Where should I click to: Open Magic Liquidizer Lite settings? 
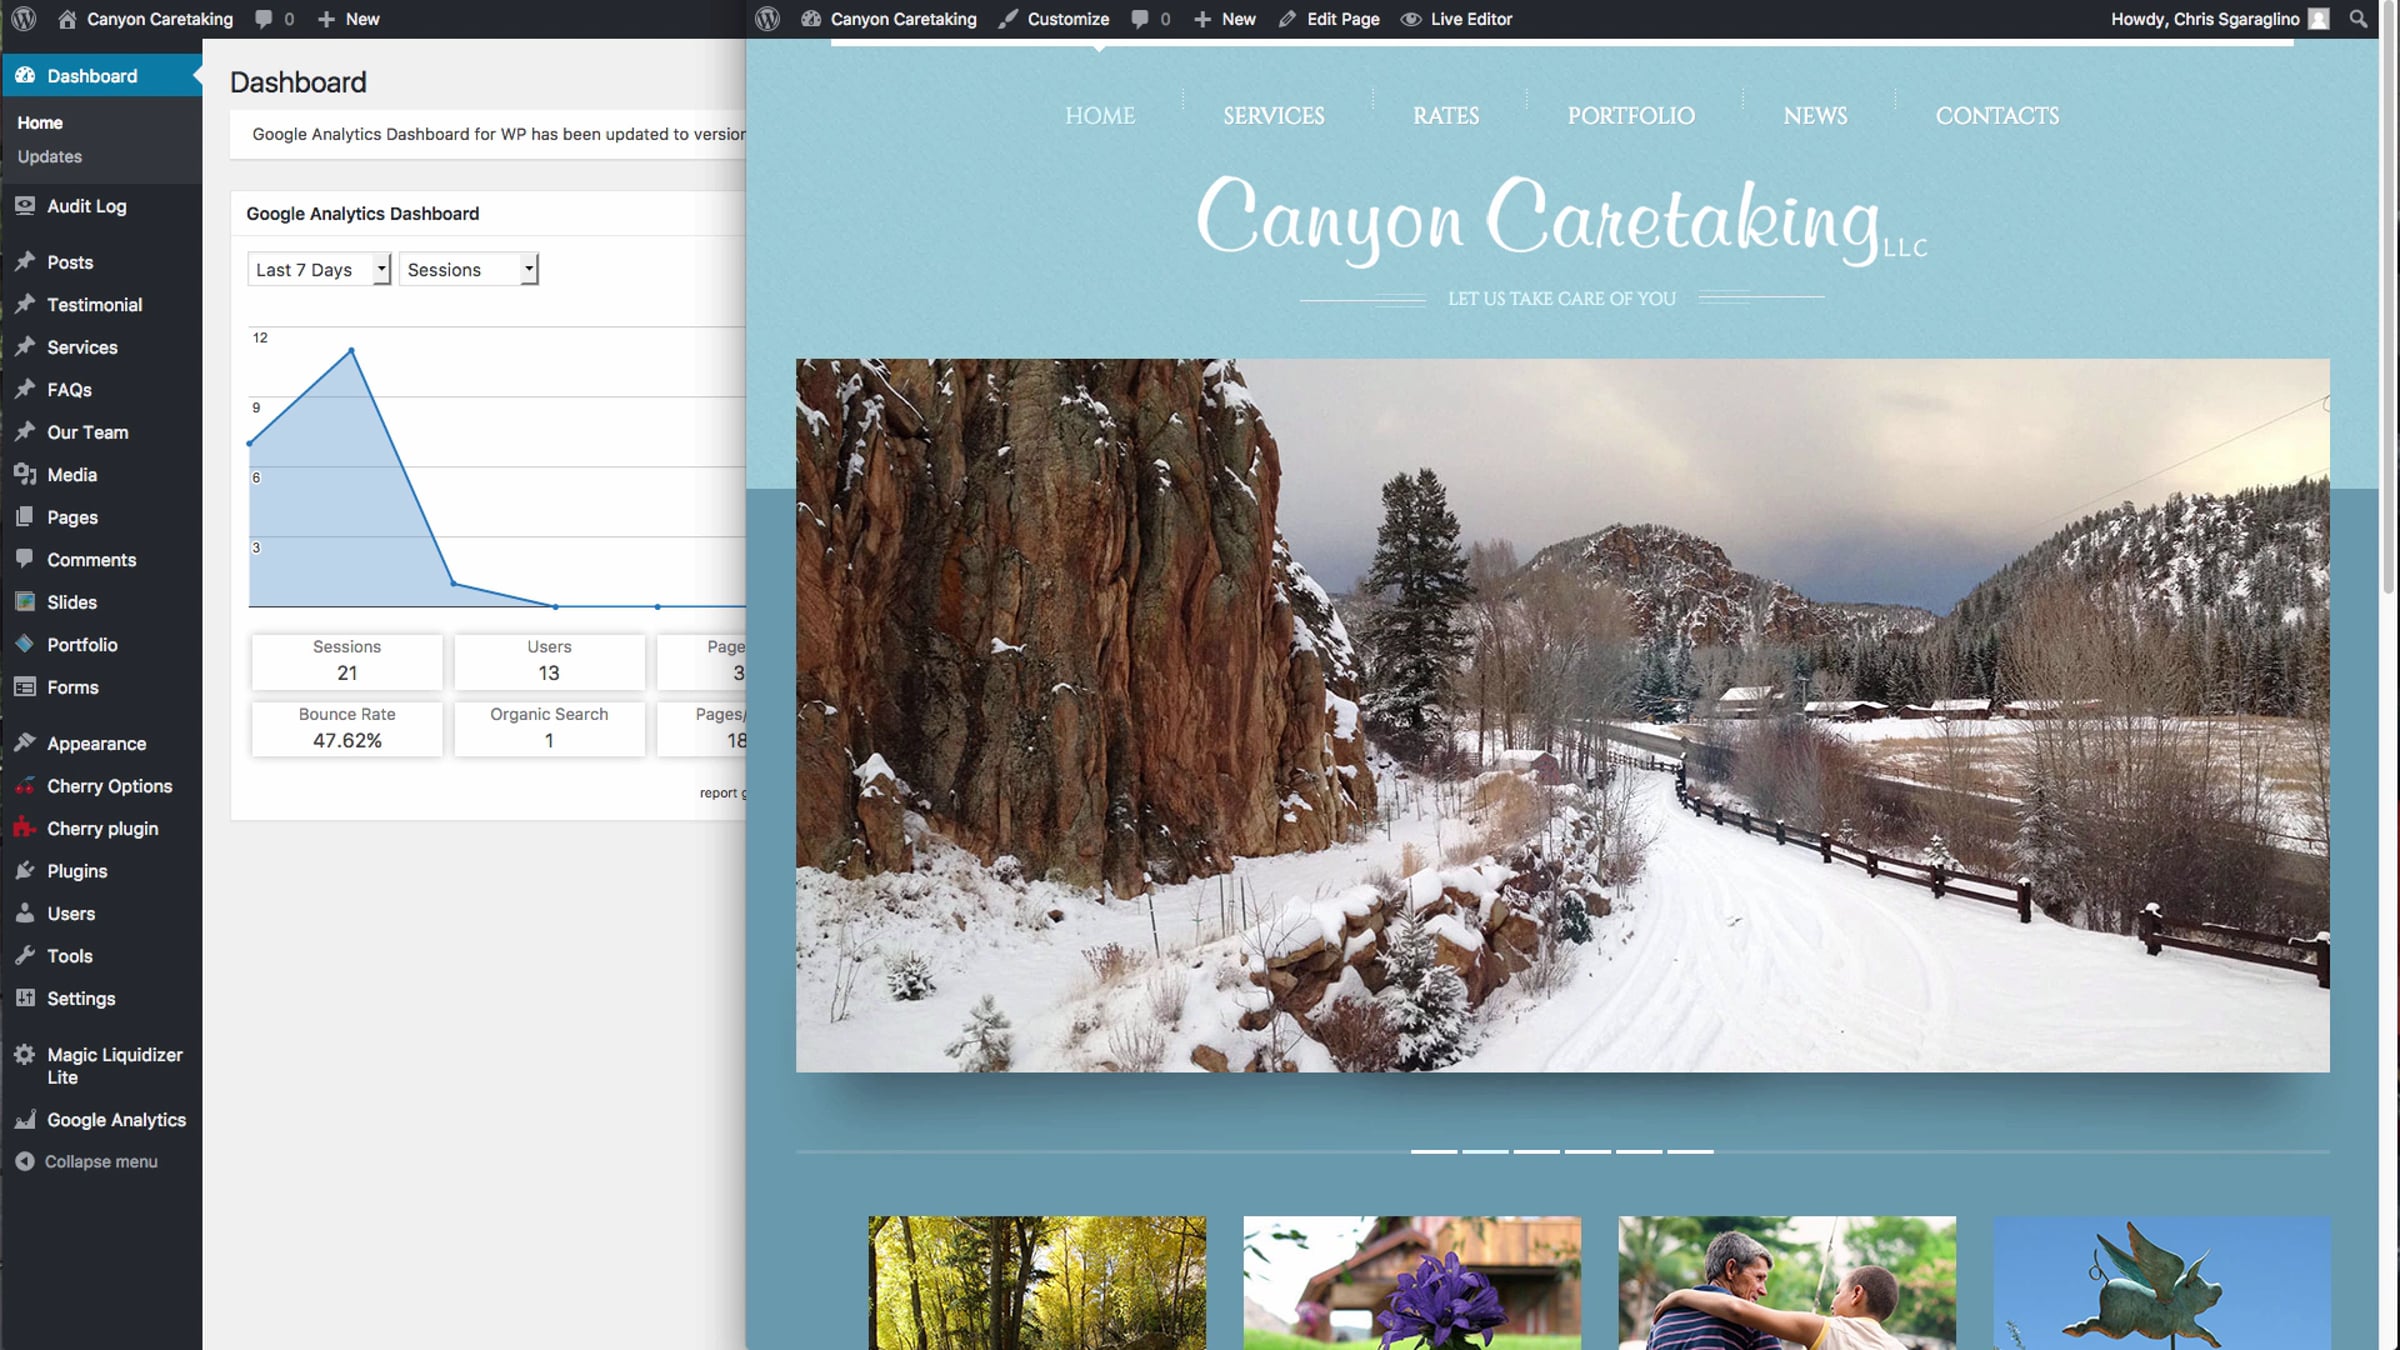(114, 1065)
